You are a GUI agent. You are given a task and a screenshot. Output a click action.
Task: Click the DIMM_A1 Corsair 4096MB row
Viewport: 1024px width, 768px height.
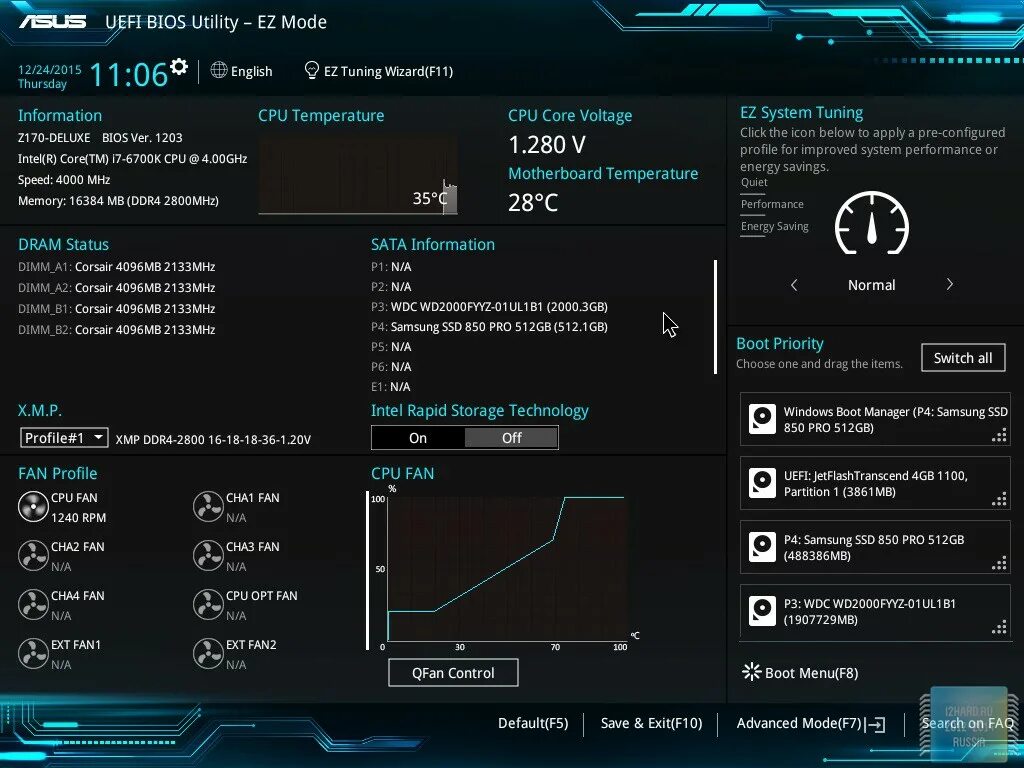pyautogui.click(x=116, y=266)
